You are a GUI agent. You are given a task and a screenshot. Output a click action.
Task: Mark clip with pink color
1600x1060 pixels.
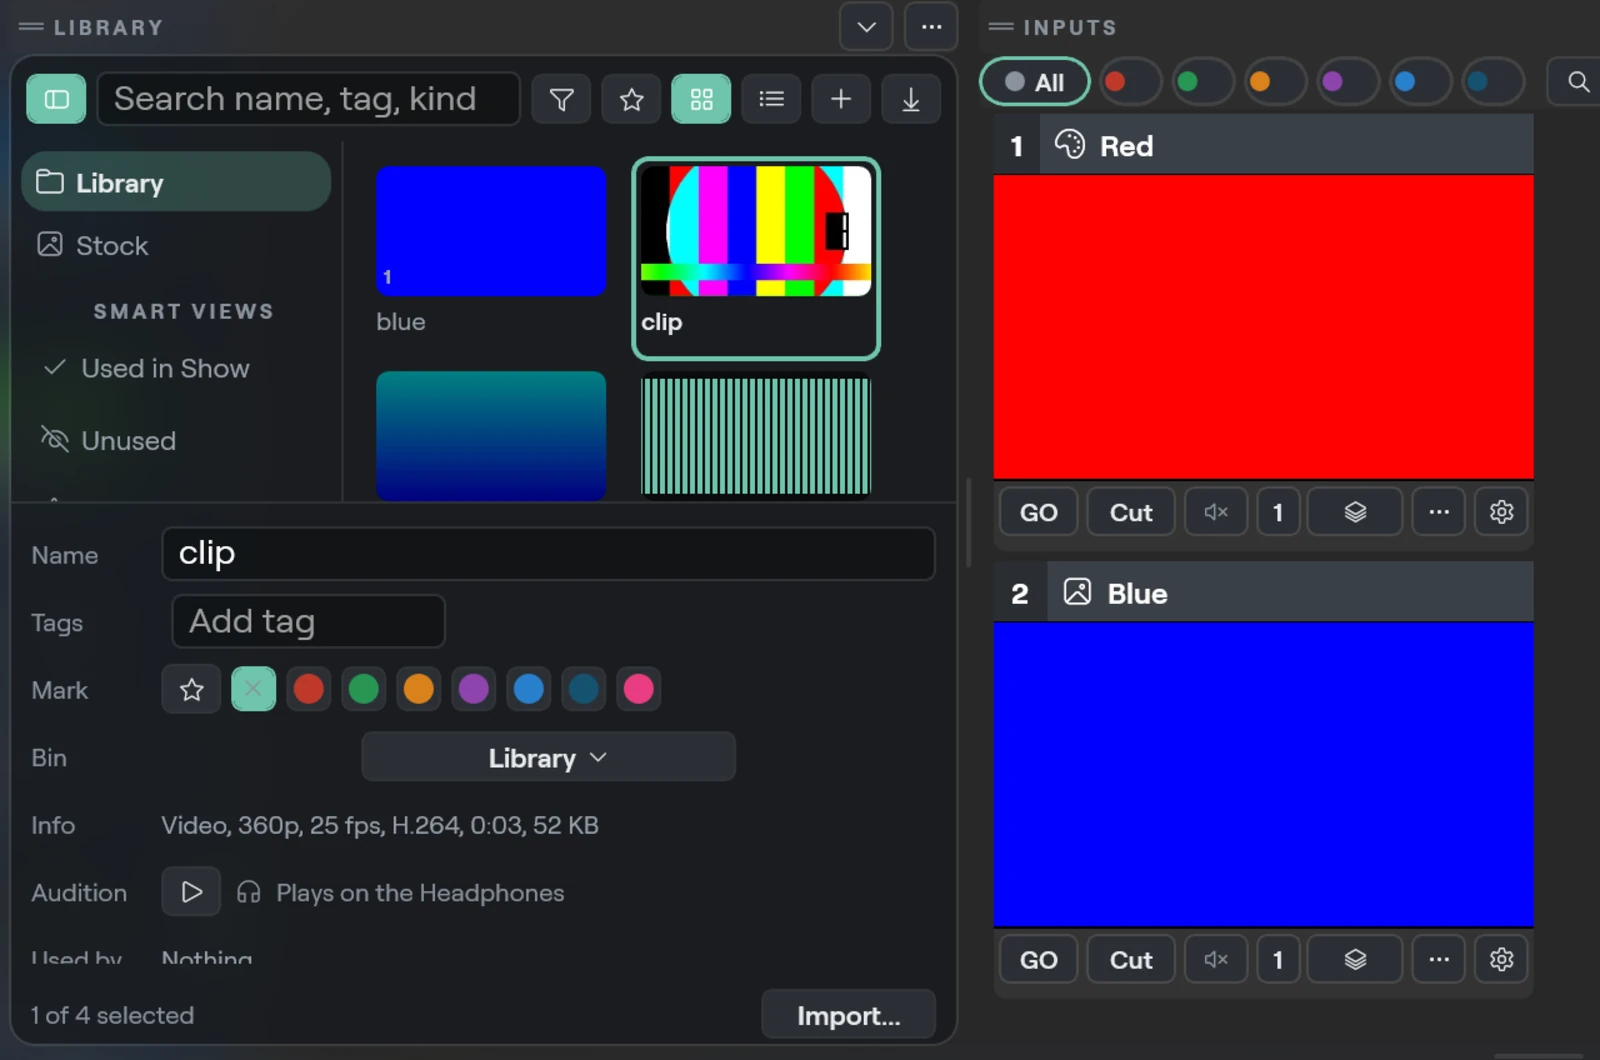click(638, 689)
